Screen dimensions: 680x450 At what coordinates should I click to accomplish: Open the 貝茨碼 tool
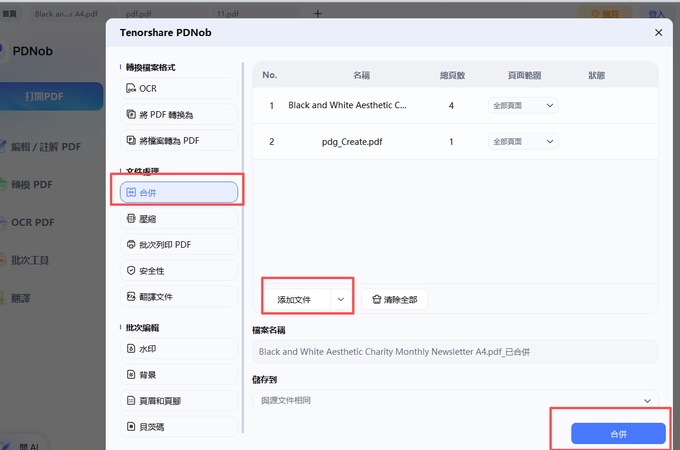click(x=179, y=427)
